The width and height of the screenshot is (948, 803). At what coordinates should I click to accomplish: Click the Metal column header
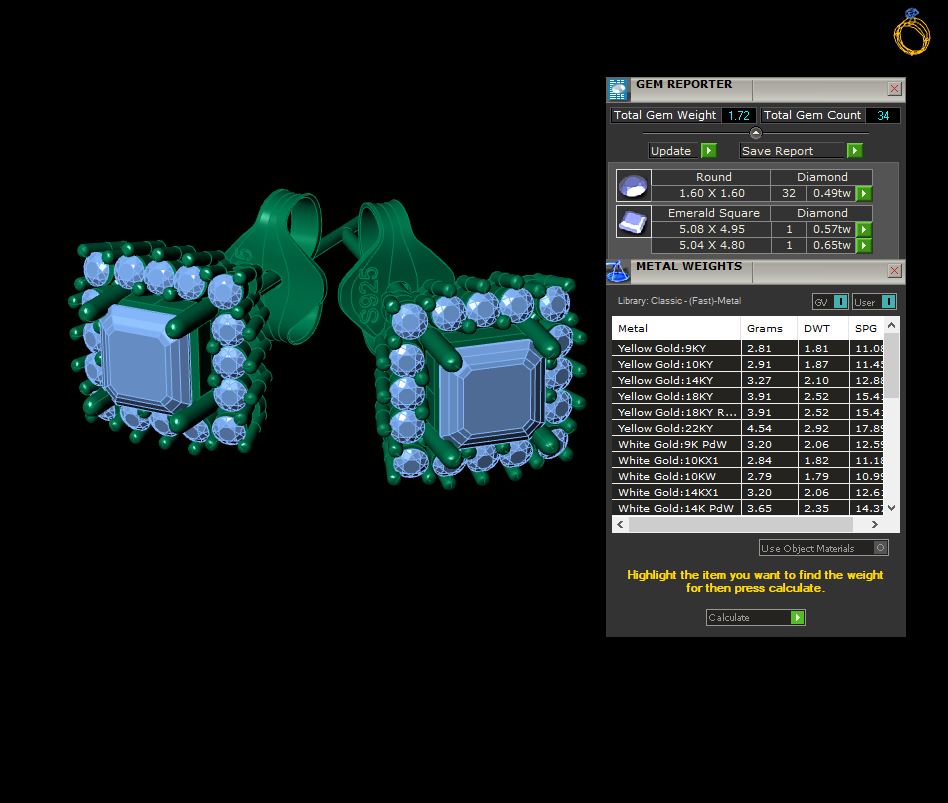(x=676, y=328)
